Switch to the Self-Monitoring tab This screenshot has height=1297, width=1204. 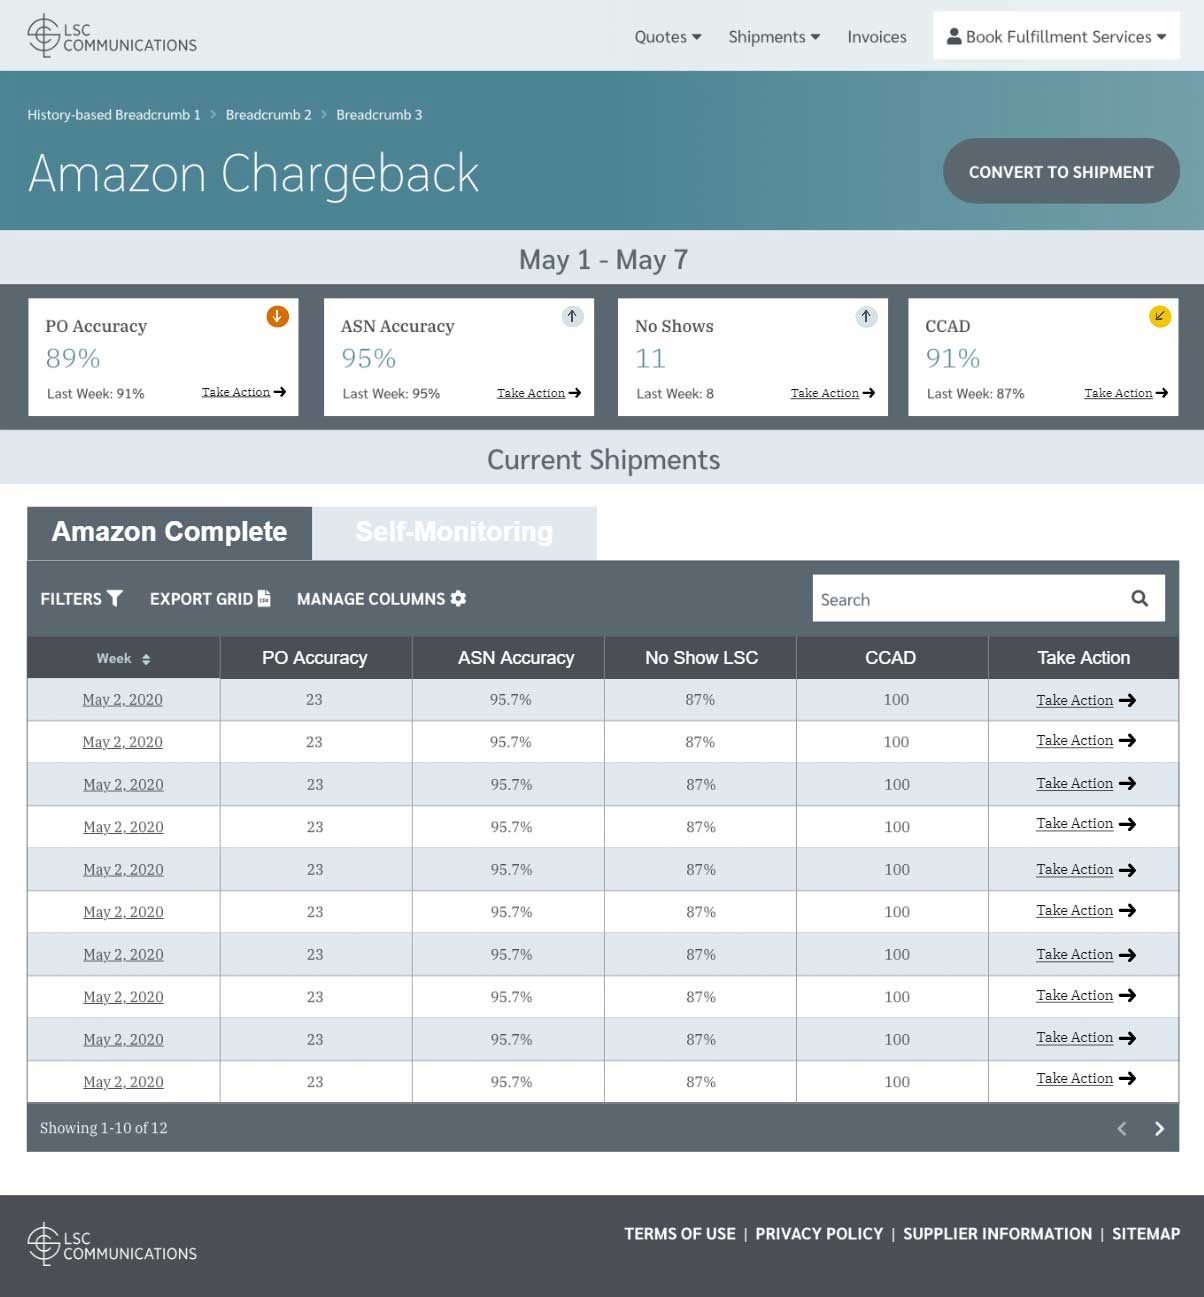pyautogui.click(x=454, y=532)
